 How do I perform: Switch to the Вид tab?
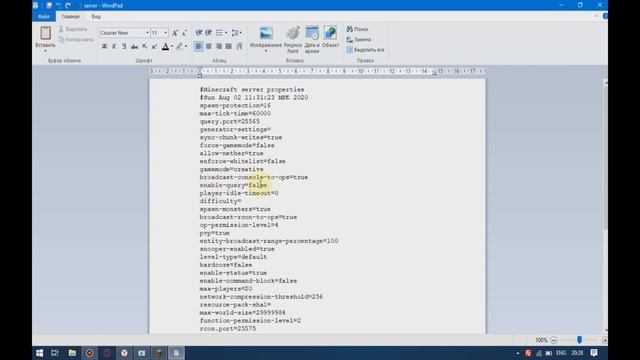(96, 16)
